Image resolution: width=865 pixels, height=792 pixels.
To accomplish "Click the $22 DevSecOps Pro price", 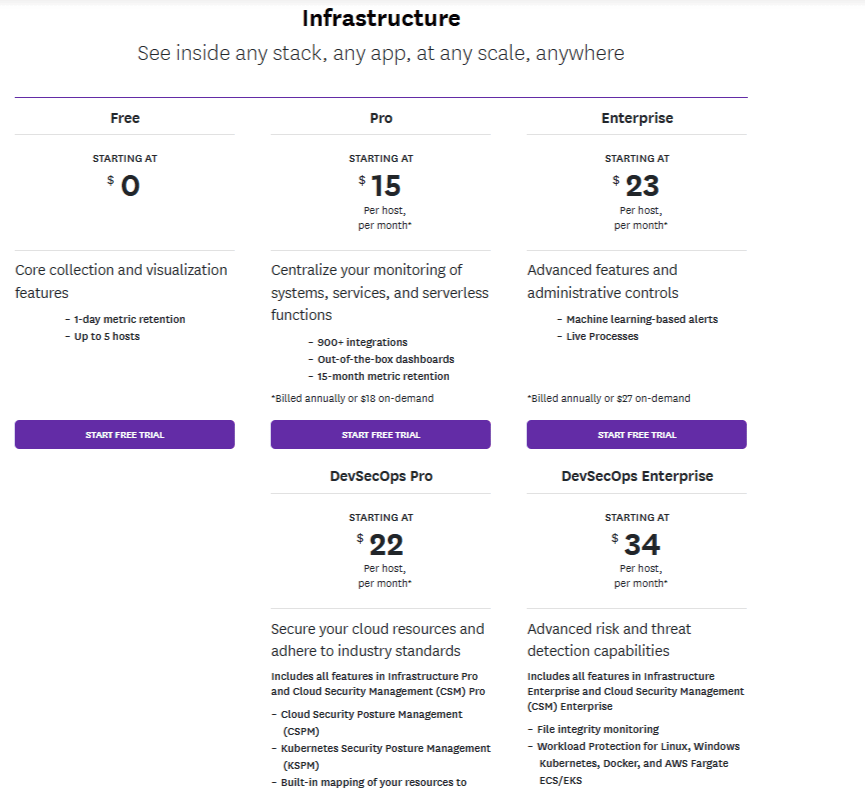I will coord(385,545).
